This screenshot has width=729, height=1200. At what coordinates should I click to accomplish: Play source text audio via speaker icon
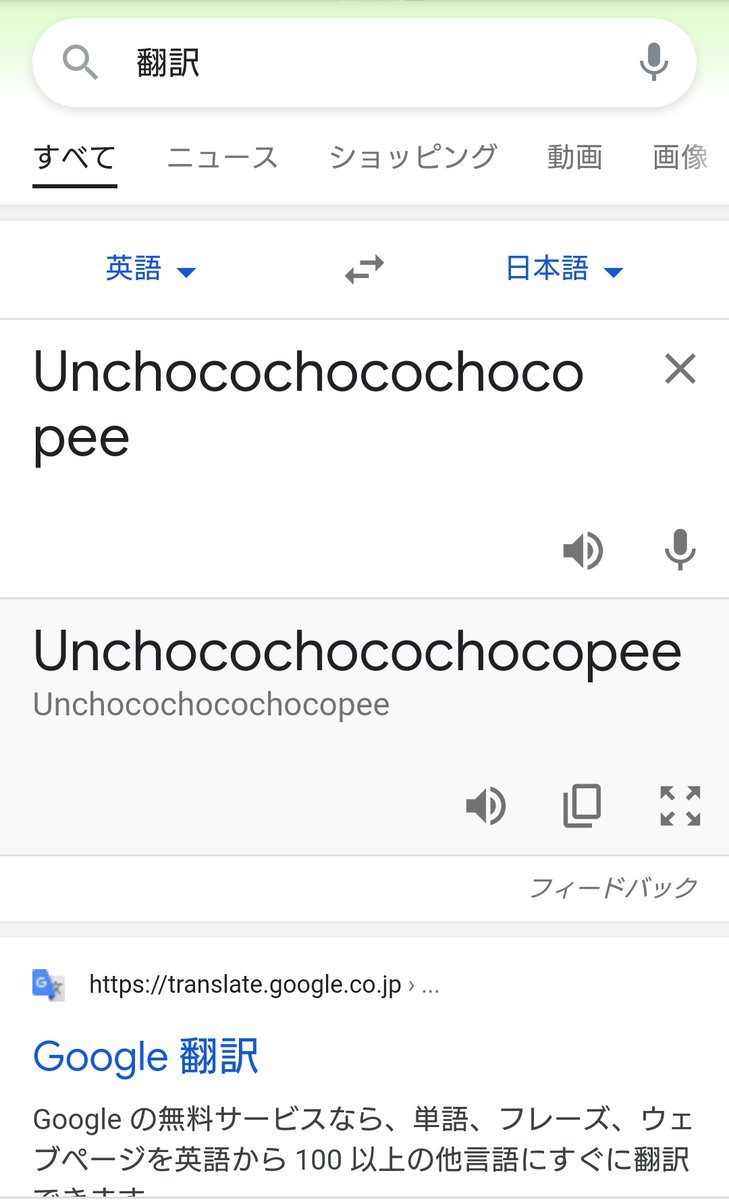click(x=583, y=551)
